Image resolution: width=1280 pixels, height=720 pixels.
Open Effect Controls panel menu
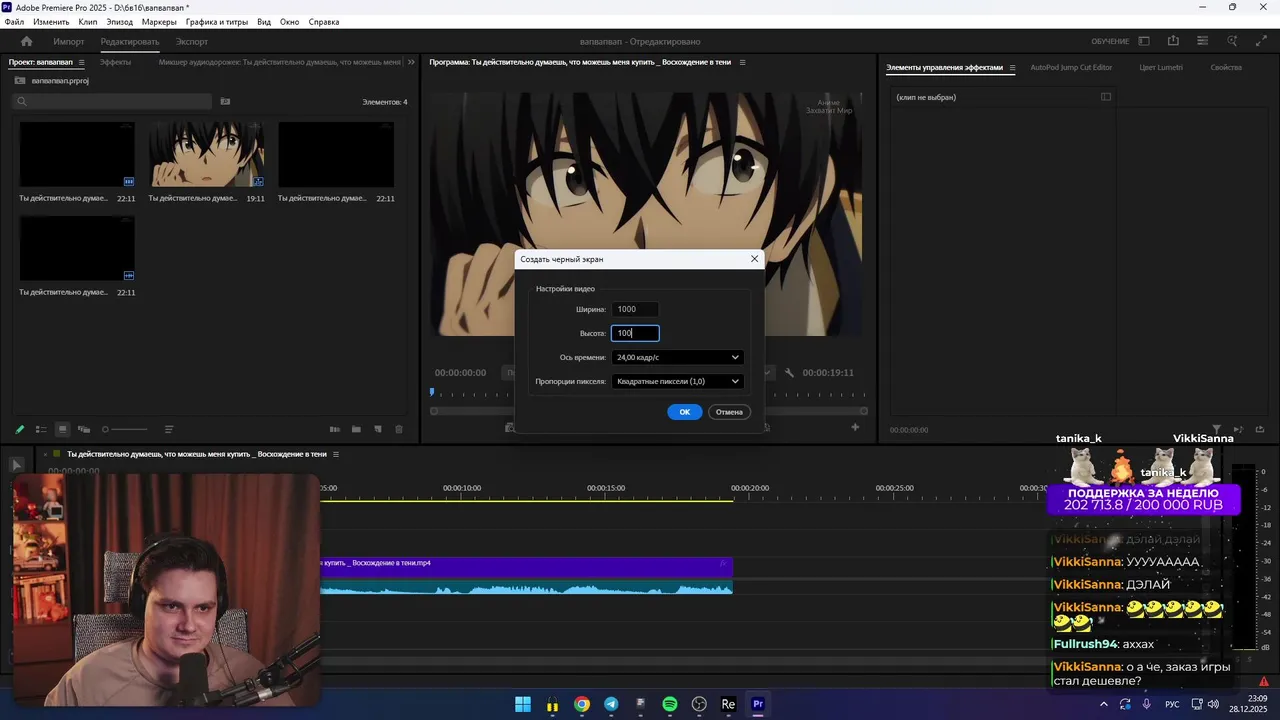[1012, 68]
